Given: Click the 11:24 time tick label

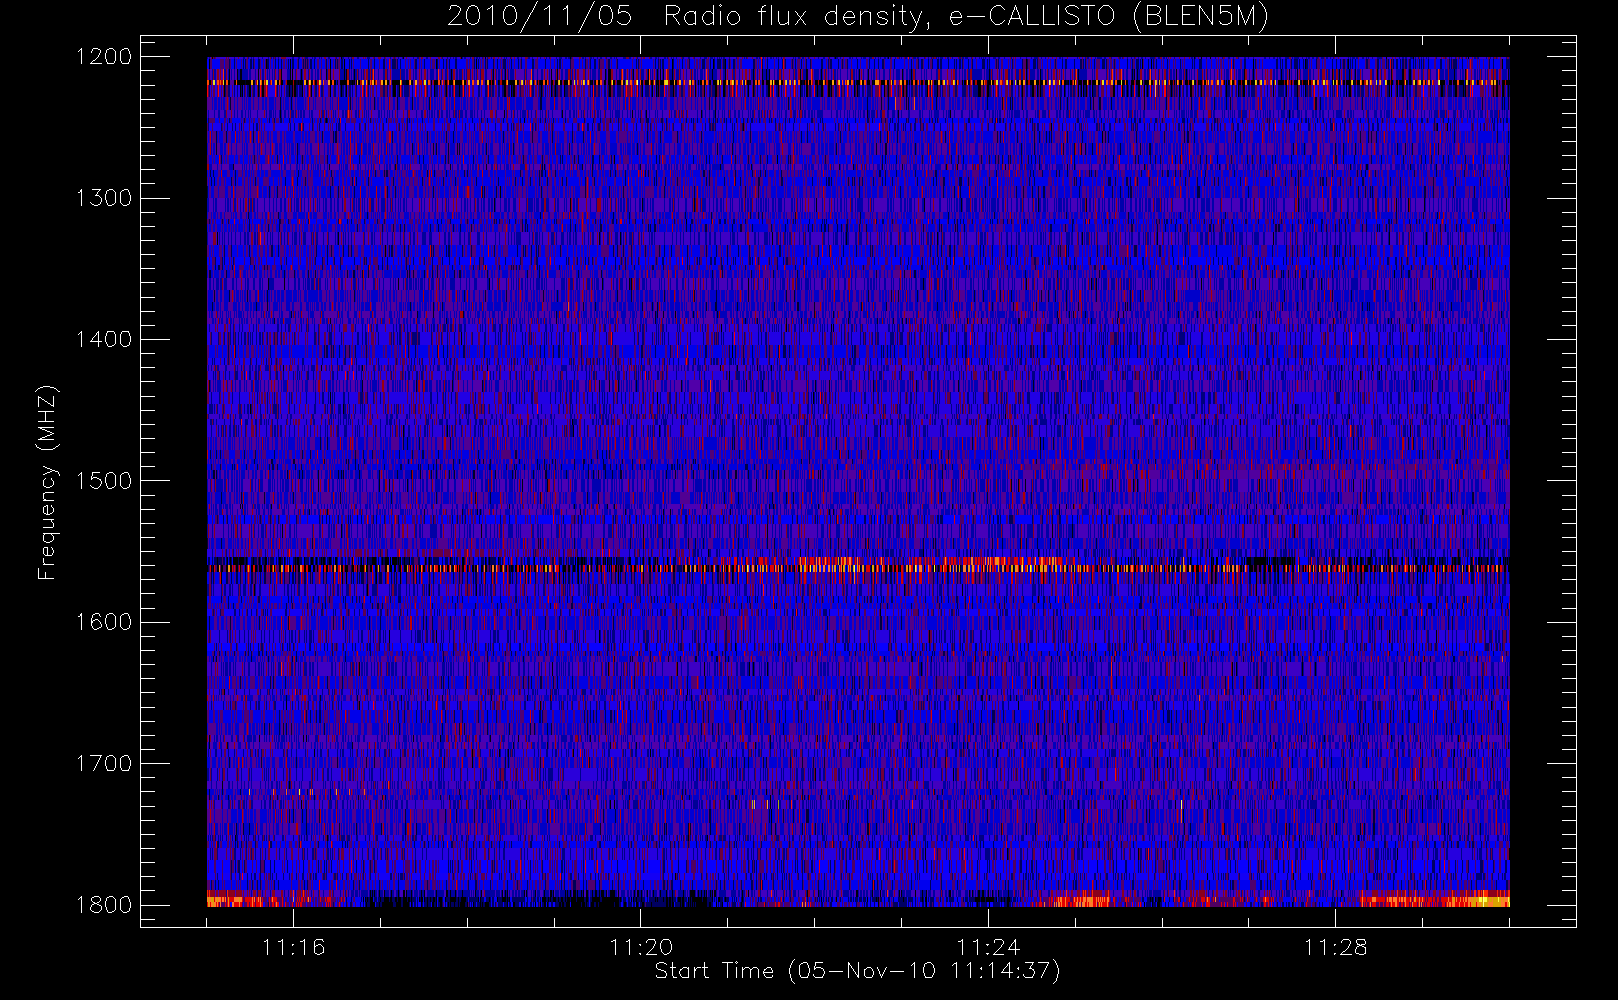Looking at the screenshot, I should [x=988, y=947].
